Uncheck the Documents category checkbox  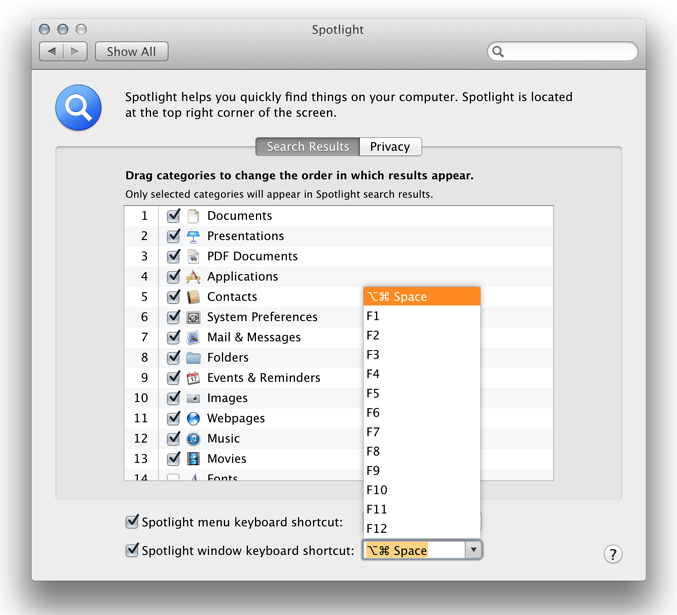[174, 215]
